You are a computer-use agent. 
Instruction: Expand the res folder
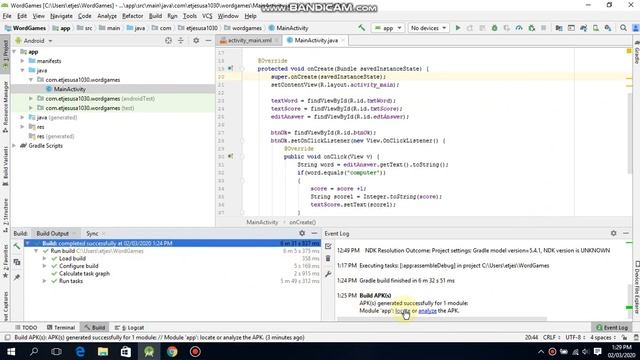coord(22,127)
